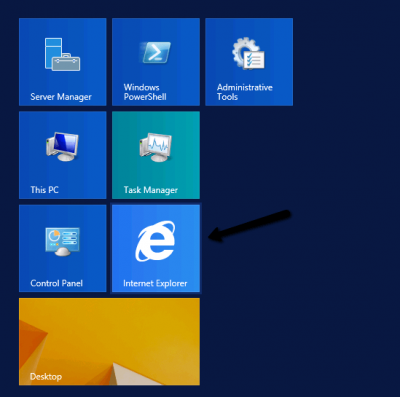Open the Server Manager tile
Image resolution: width=400 pixels, height=397 pixels.
pos(63,62)
